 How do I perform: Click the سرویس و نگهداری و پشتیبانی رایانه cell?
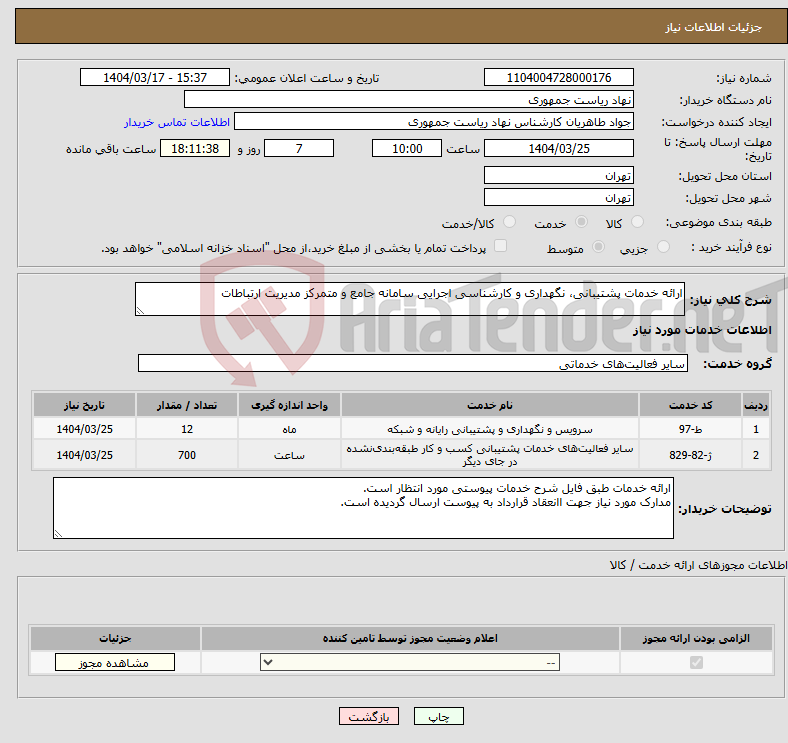coord(489,429)
